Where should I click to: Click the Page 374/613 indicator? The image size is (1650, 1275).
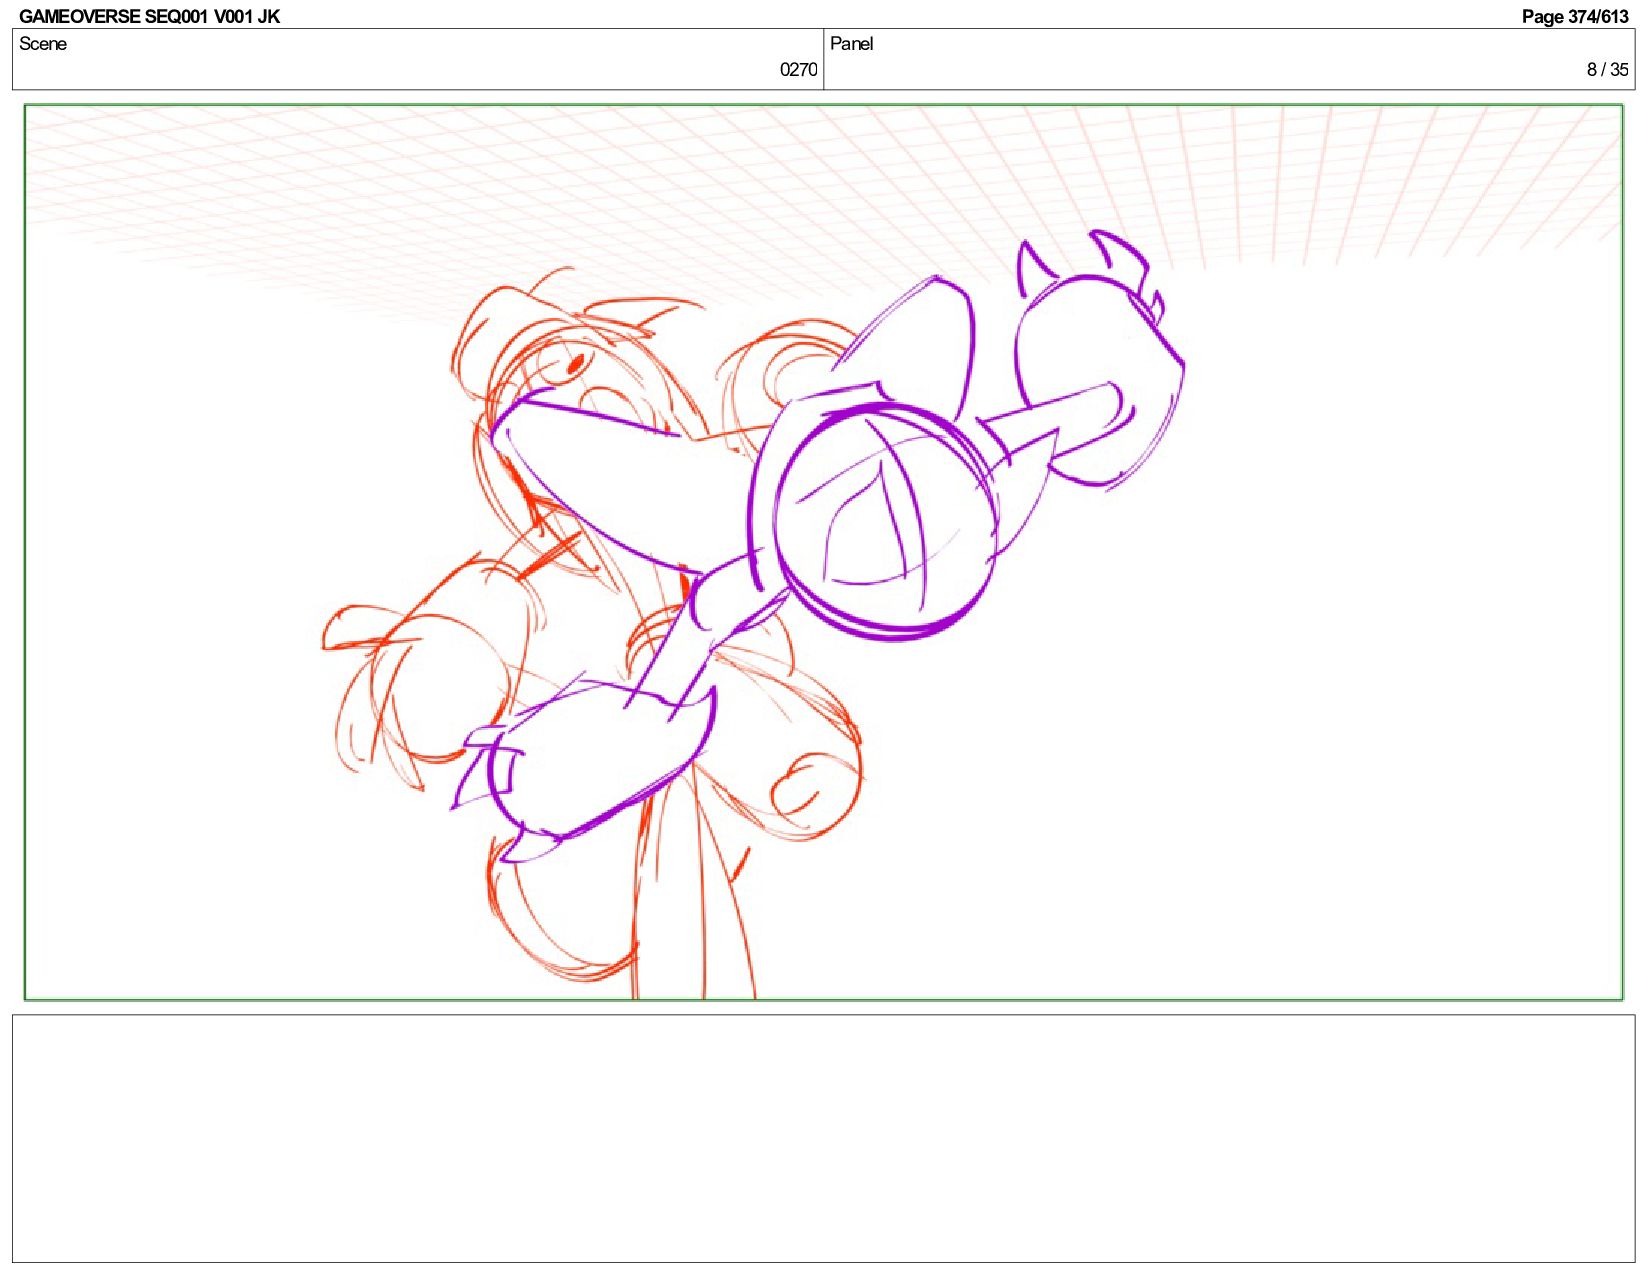[1574, 16]
